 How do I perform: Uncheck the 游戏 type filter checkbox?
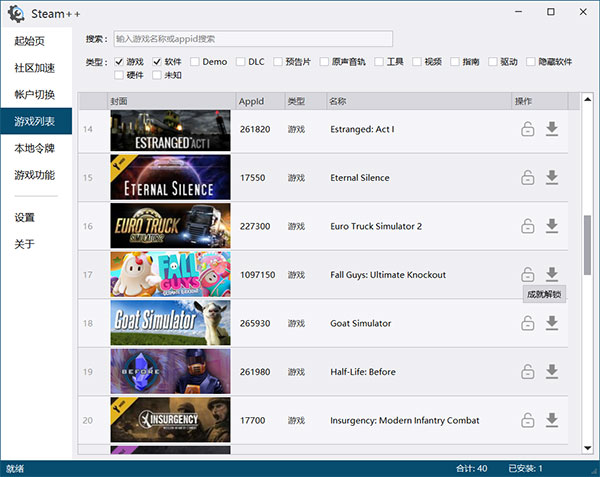coord(120,62)
